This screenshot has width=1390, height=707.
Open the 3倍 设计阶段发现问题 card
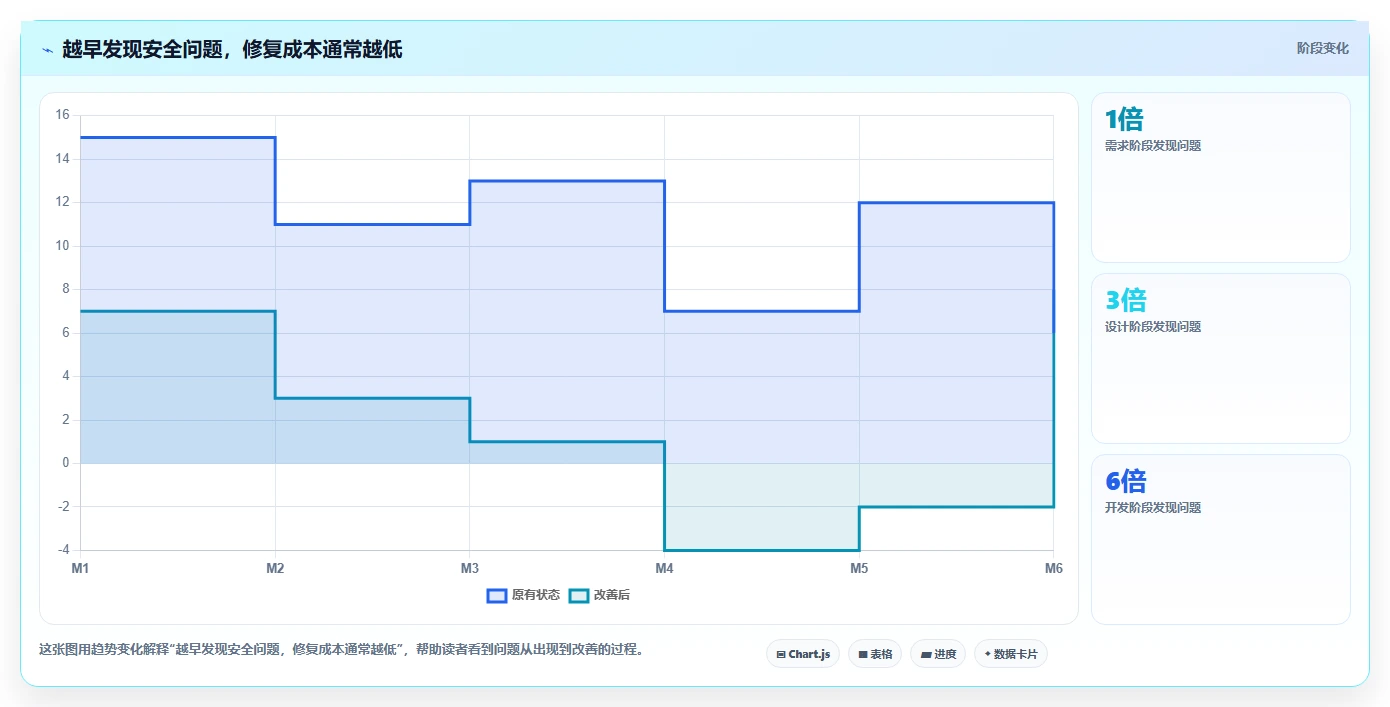tap(1220, 358)
